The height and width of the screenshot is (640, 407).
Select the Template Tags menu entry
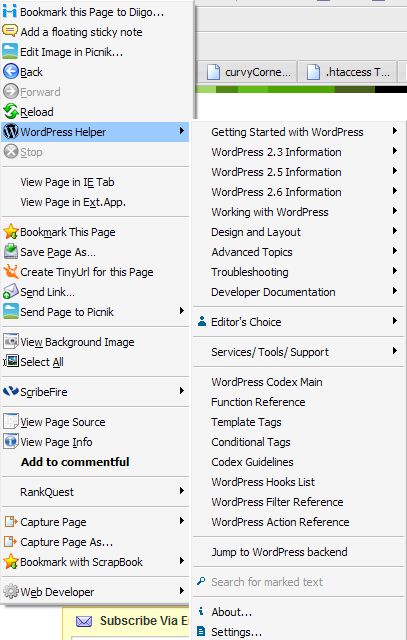(x=247, y=422)
